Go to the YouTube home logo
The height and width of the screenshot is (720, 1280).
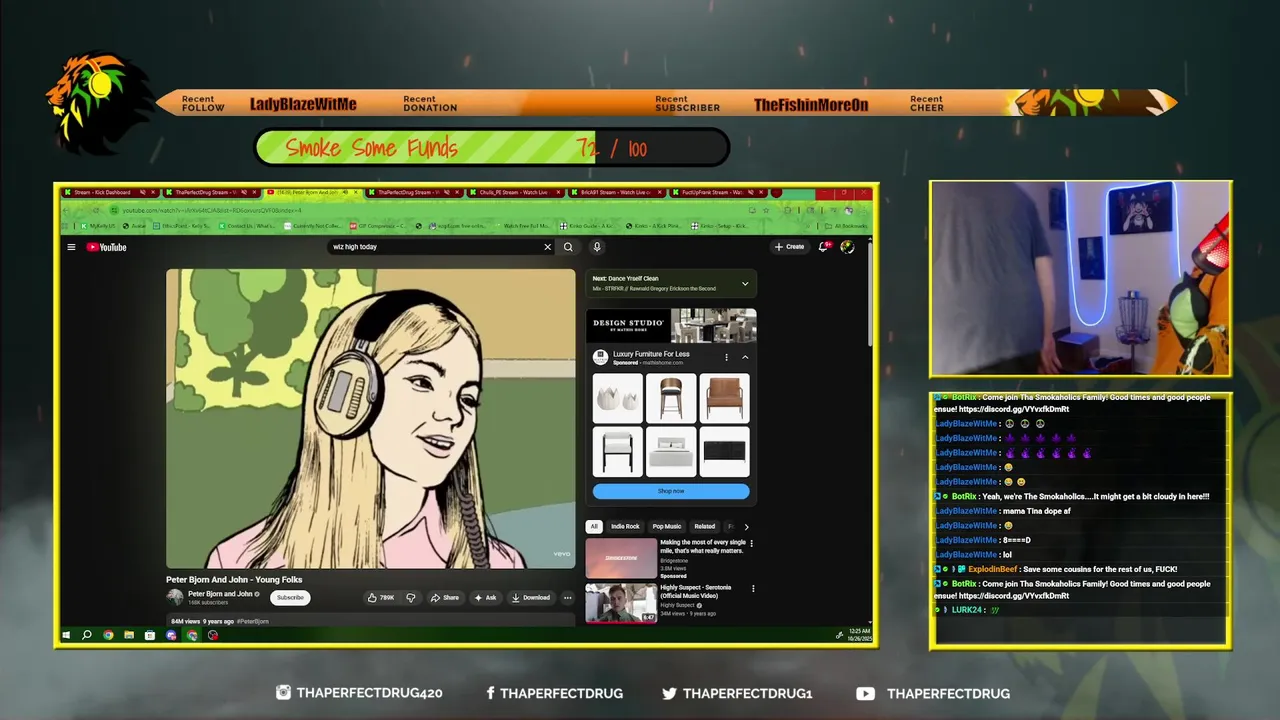tap(106, 247)
